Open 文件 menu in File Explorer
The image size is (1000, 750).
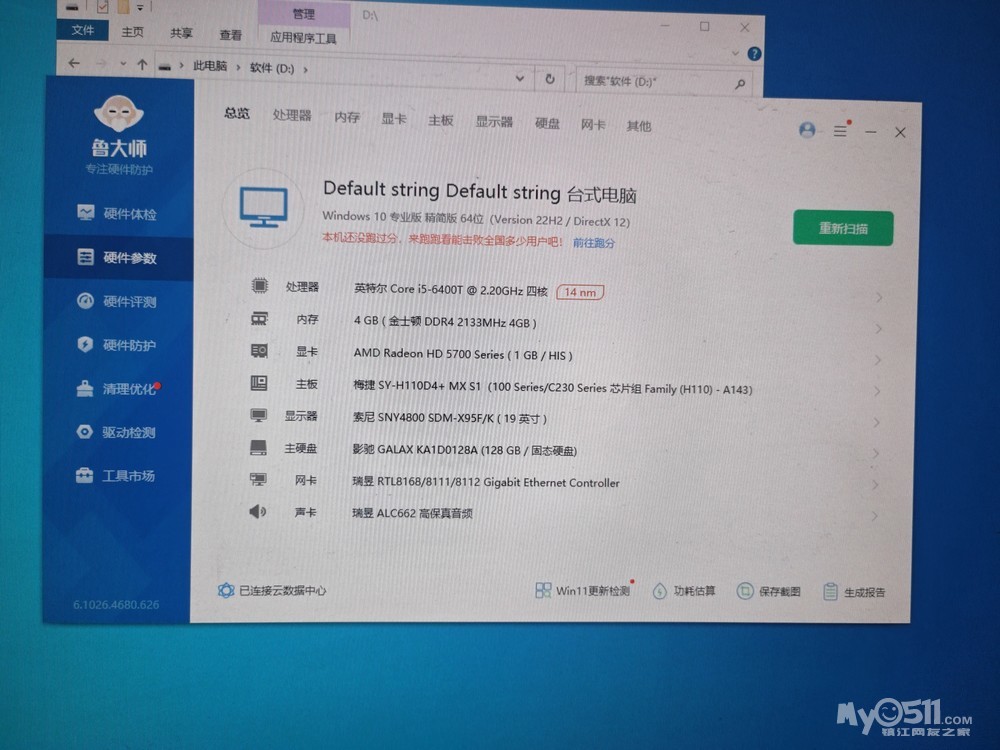point(82,29)
